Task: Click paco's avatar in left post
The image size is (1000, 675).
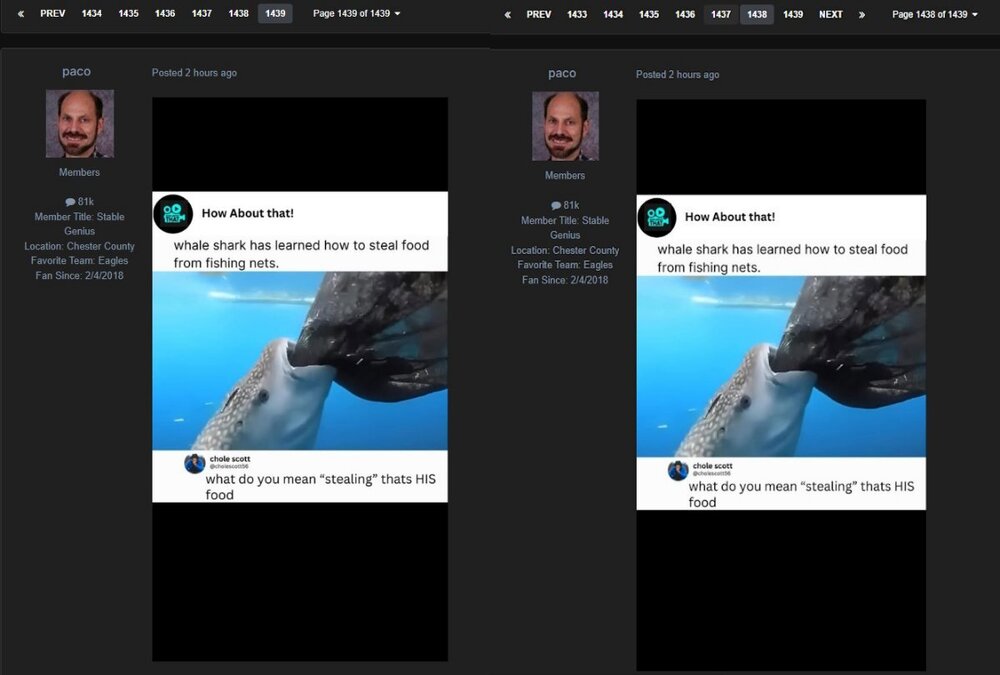Action: [80, 123]
